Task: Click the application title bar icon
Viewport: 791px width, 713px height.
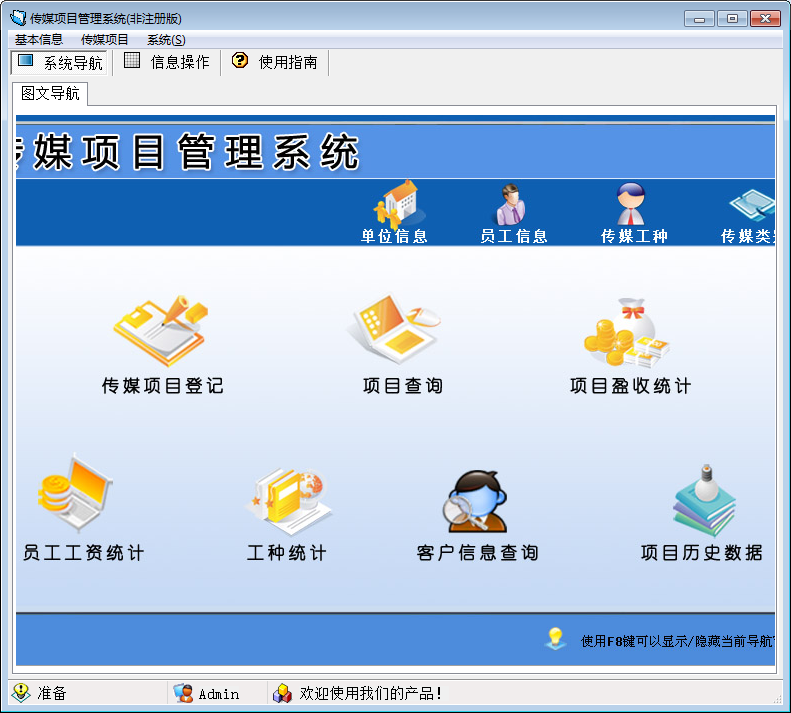Action: point(18,18)
